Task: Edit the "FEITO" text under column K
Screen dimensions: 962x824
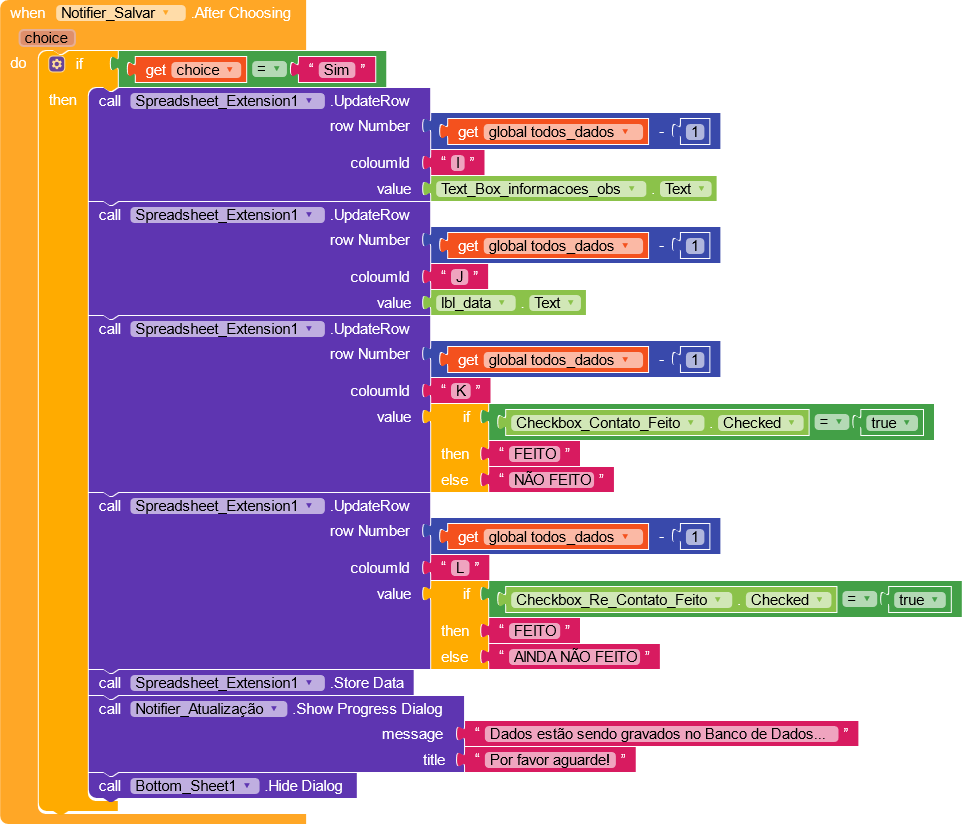Action: coord(535,454)
